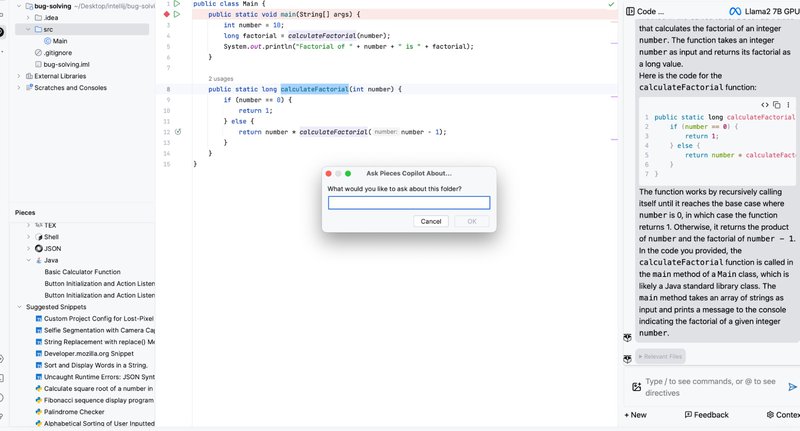The width and height of the screenshot is (800, 431).
Task: Collapse the Java snippets group
Action: (28, 260)
